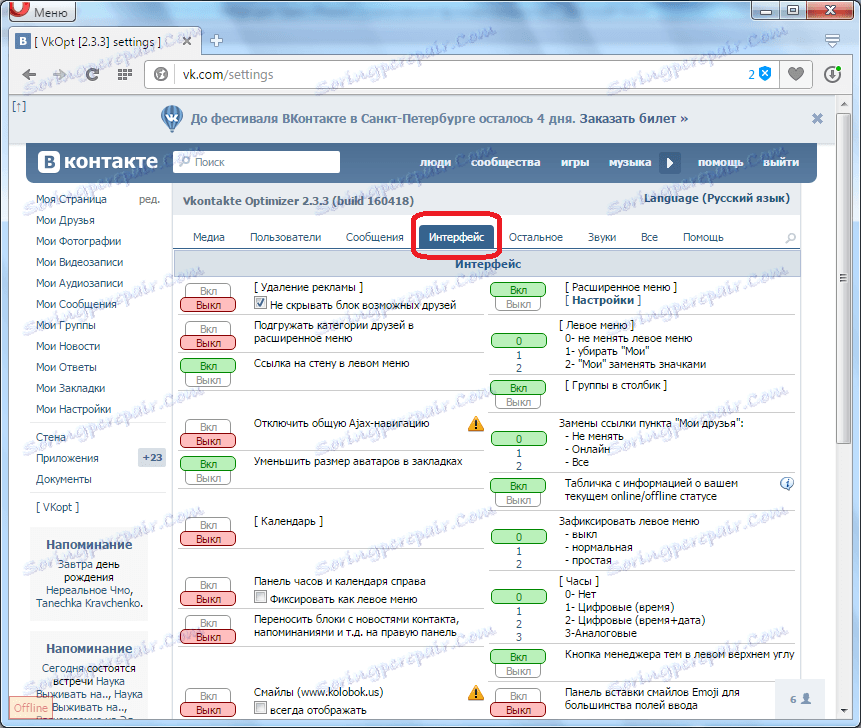Open Мои Настройки in left menu
Viewport: 861px width, 728px height.
click(x=74, y=409)
